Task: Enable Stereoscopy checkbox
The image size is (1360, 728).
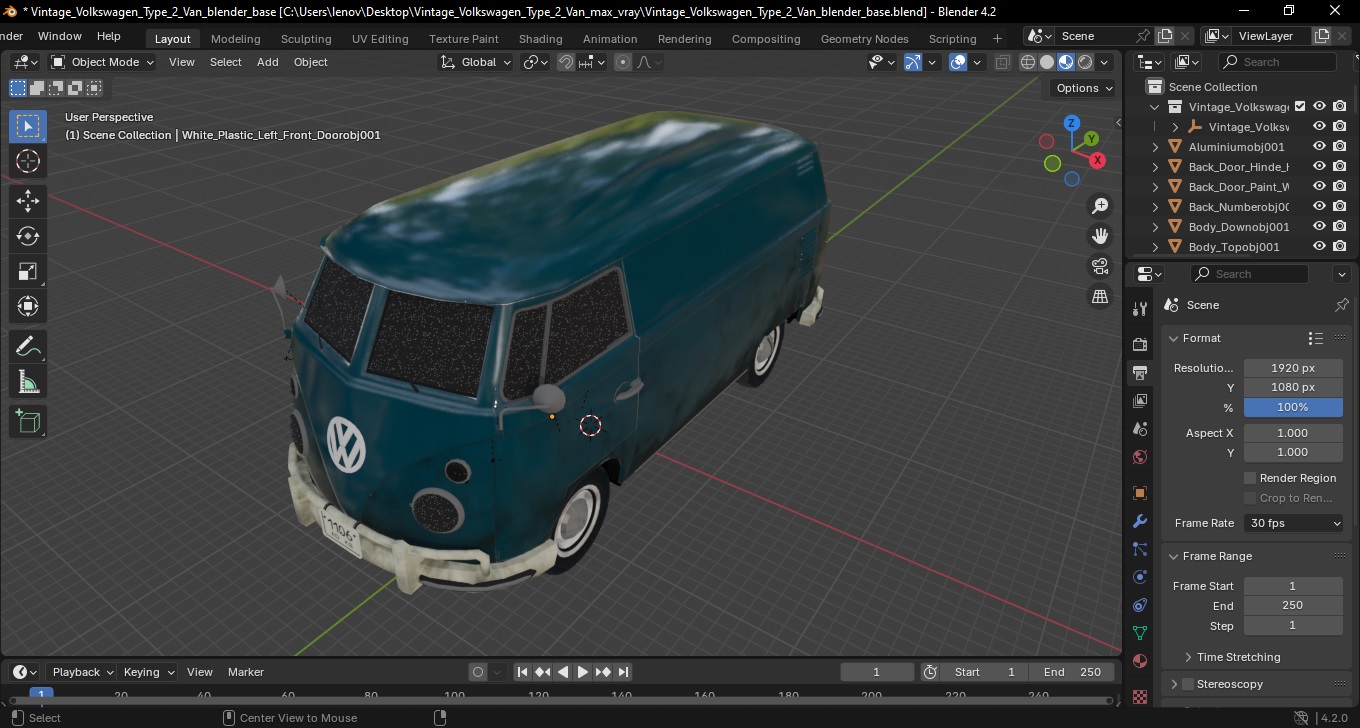Action: click(x=1188, y=684)
